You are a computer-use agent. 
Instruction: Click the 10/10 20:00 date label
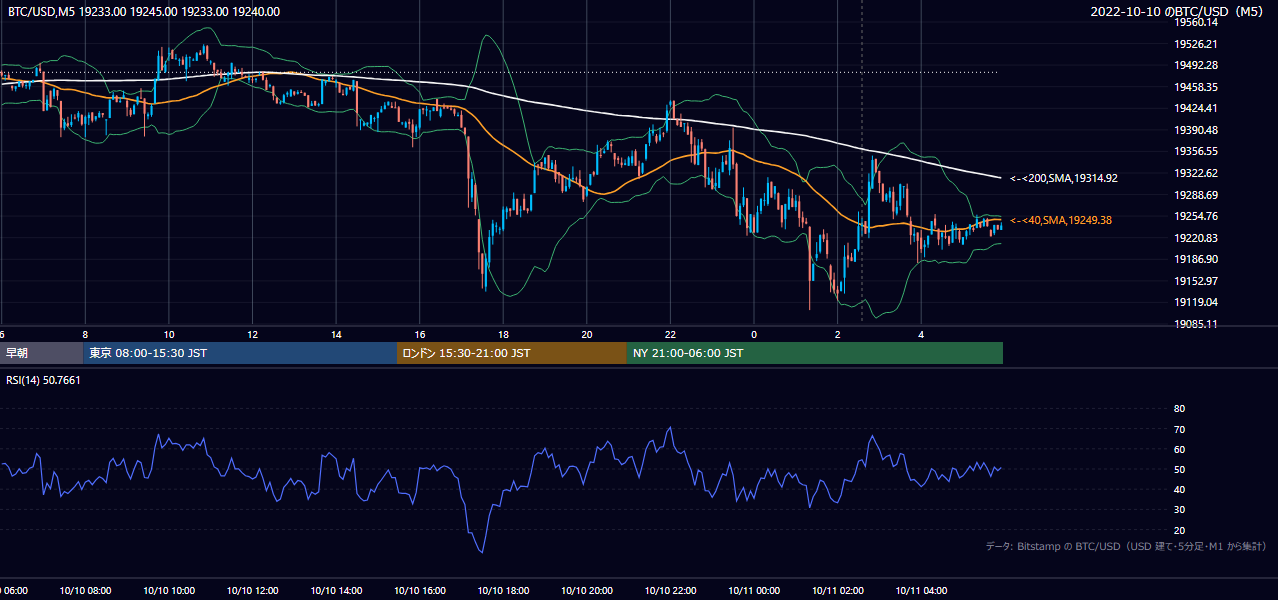click(x=587, y=590)
